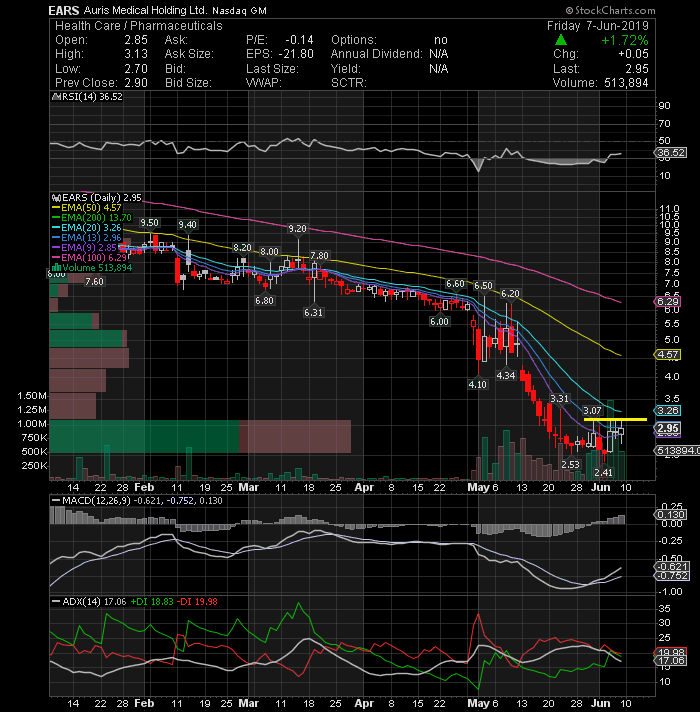Viewport: 700px width, 712px height.
Task: Click the EMA(9) 2.85 legend entry
Action: (84, 247)
